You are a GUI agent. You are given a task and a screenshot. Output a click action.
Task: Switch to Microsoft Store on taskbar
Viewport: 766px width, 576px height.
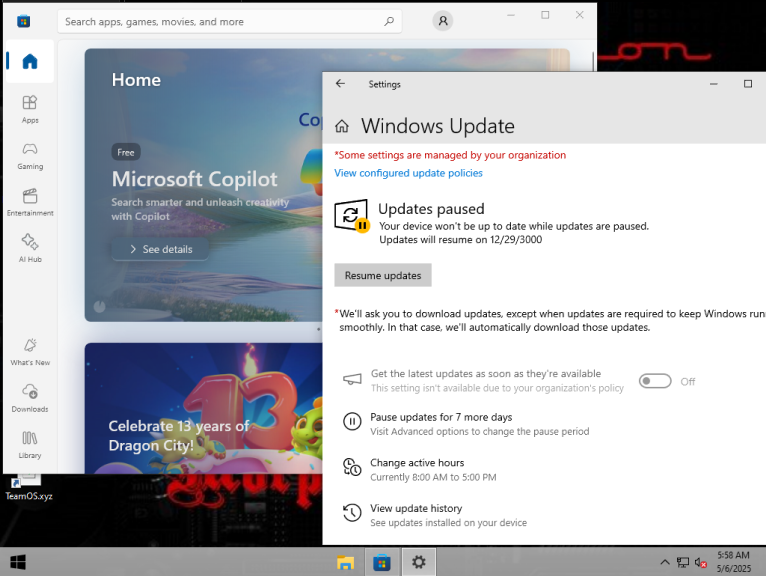[382, 562]
